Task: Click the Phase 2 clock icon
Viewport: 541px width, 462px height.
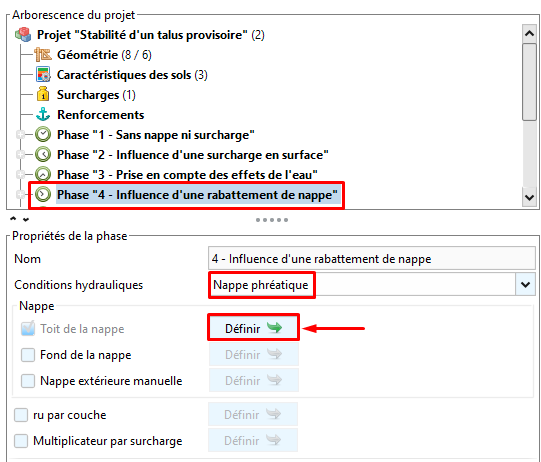Action: pyautogui.click(x=43, y=154)
